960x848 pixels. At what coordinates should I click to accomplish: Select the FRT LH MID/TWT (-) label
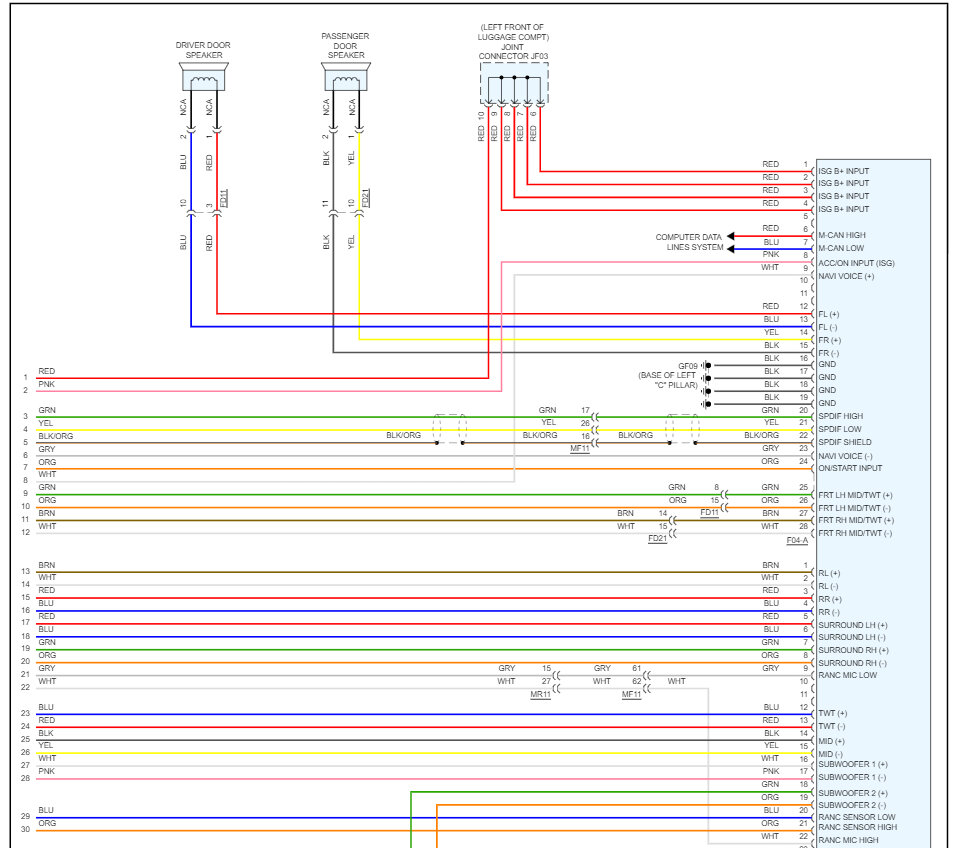tap(855, 508)
